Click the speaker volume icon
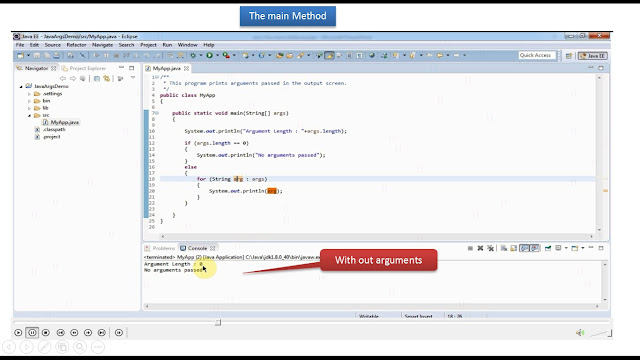Image resolution: width=640 pixels, height=360 pixels. pyautogui.click(x=580, y=333)
